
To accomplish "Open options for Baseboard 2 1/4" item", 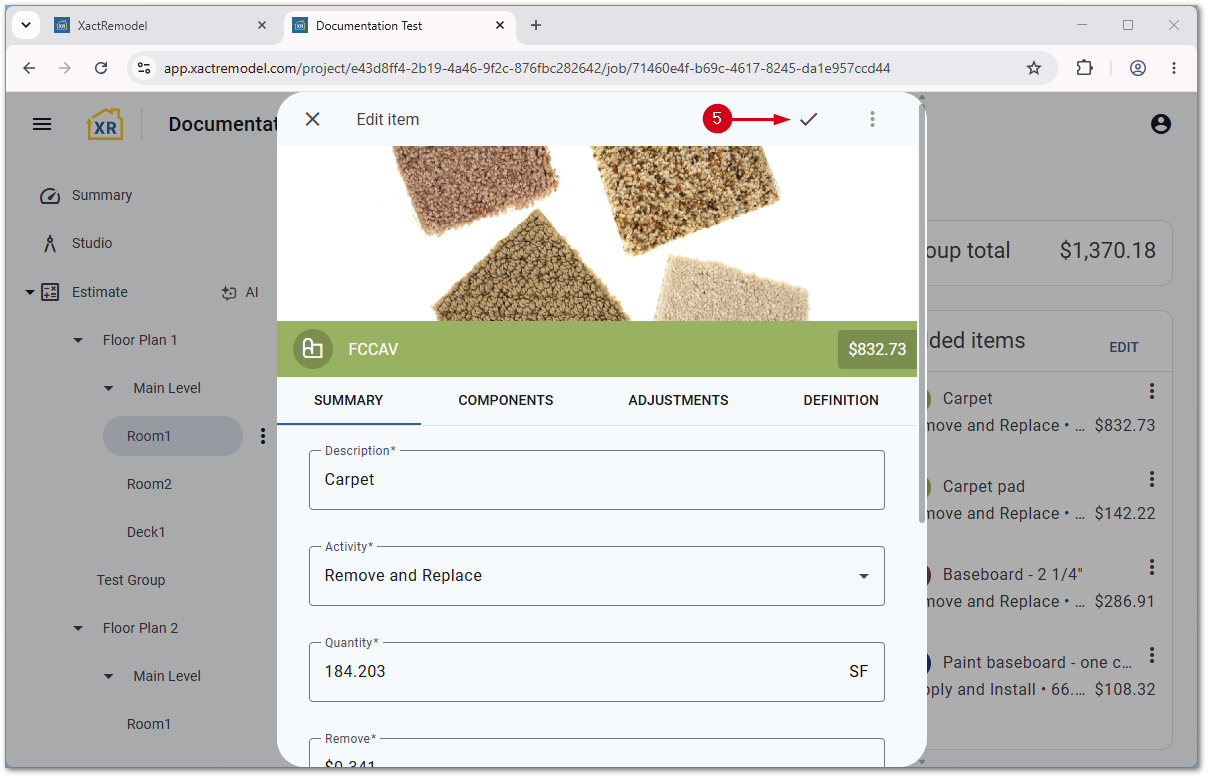I will pos(1152,567).
